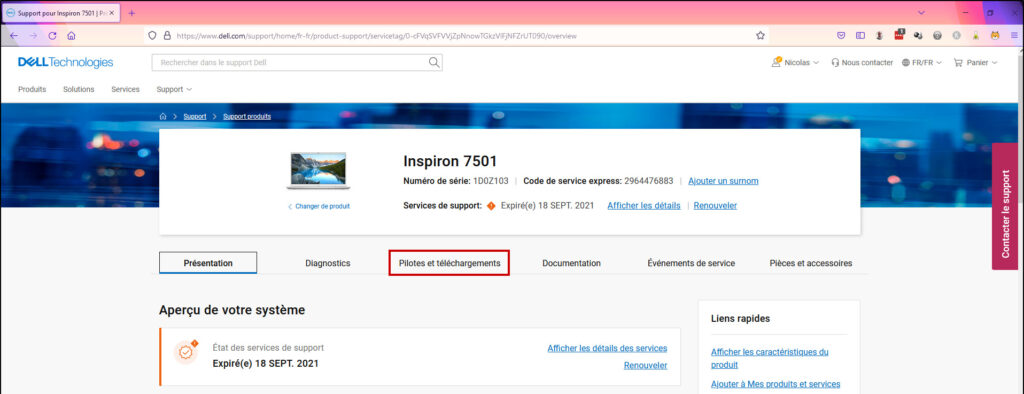Change the FR/FR language region
The height and width of the screenshot is (394, 1024).
click(x=921, y=63)
